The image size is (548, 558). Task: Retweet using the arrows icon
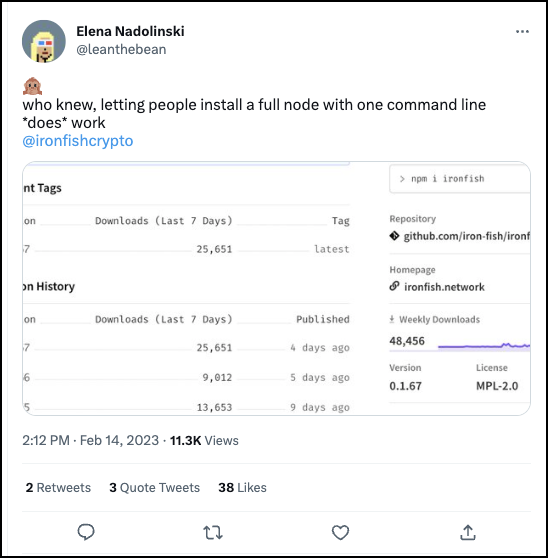(213, 533)
